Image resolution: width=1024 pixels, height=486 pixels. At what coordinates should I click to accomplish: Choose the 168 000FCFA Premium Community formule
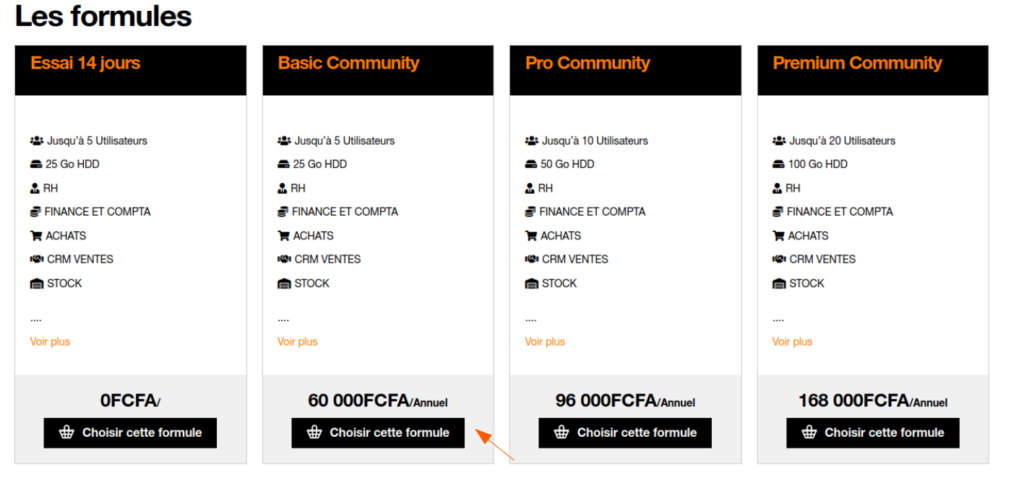pyautogui.click(x=872, y=432)
